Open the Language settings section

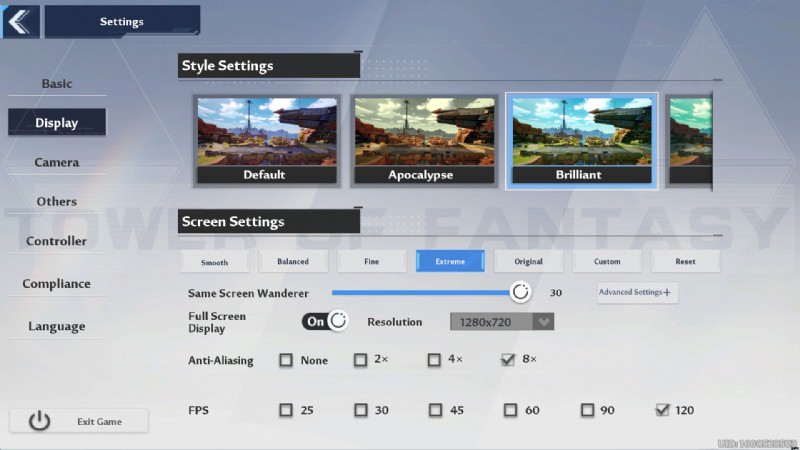tap(57, 326)
